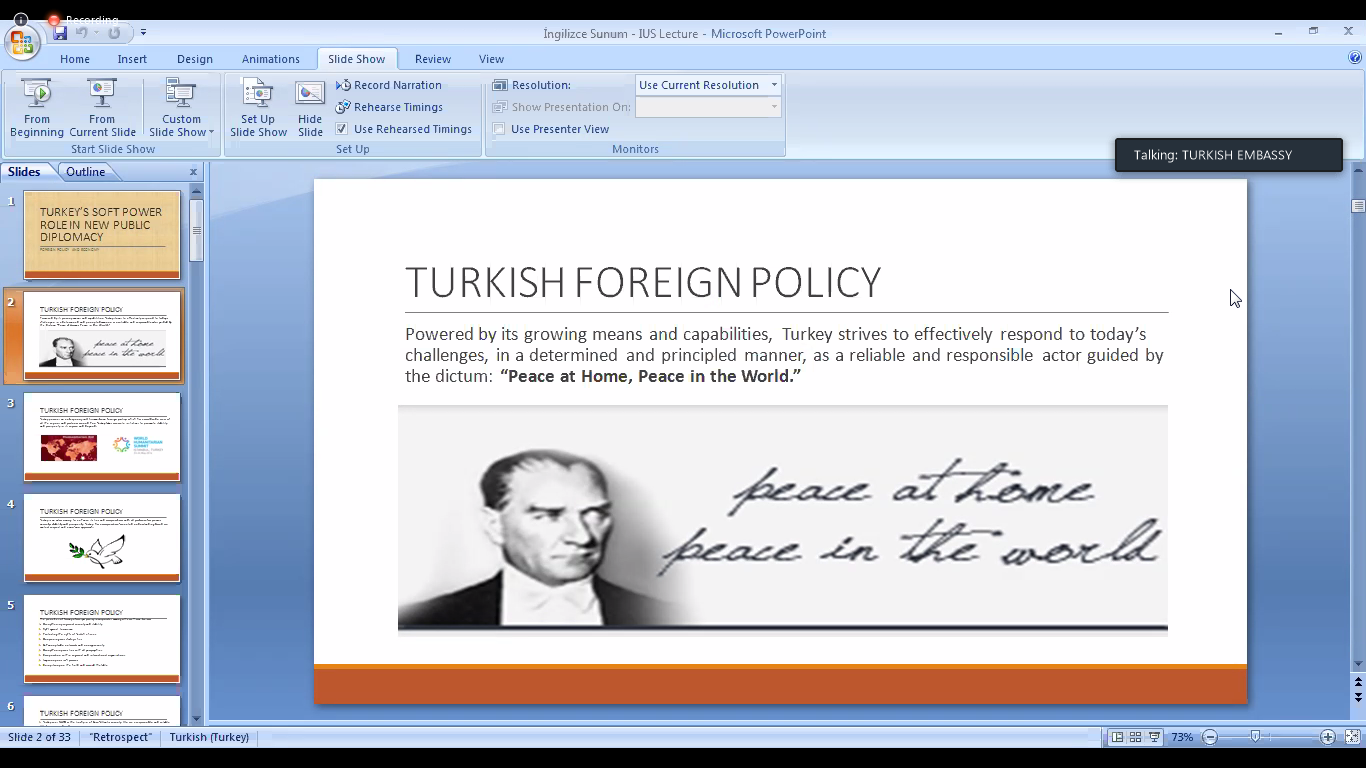The width and height of the screenshot is (1366, 768).
Task: Click Rehearse Timings
Action: click(389, 107)
